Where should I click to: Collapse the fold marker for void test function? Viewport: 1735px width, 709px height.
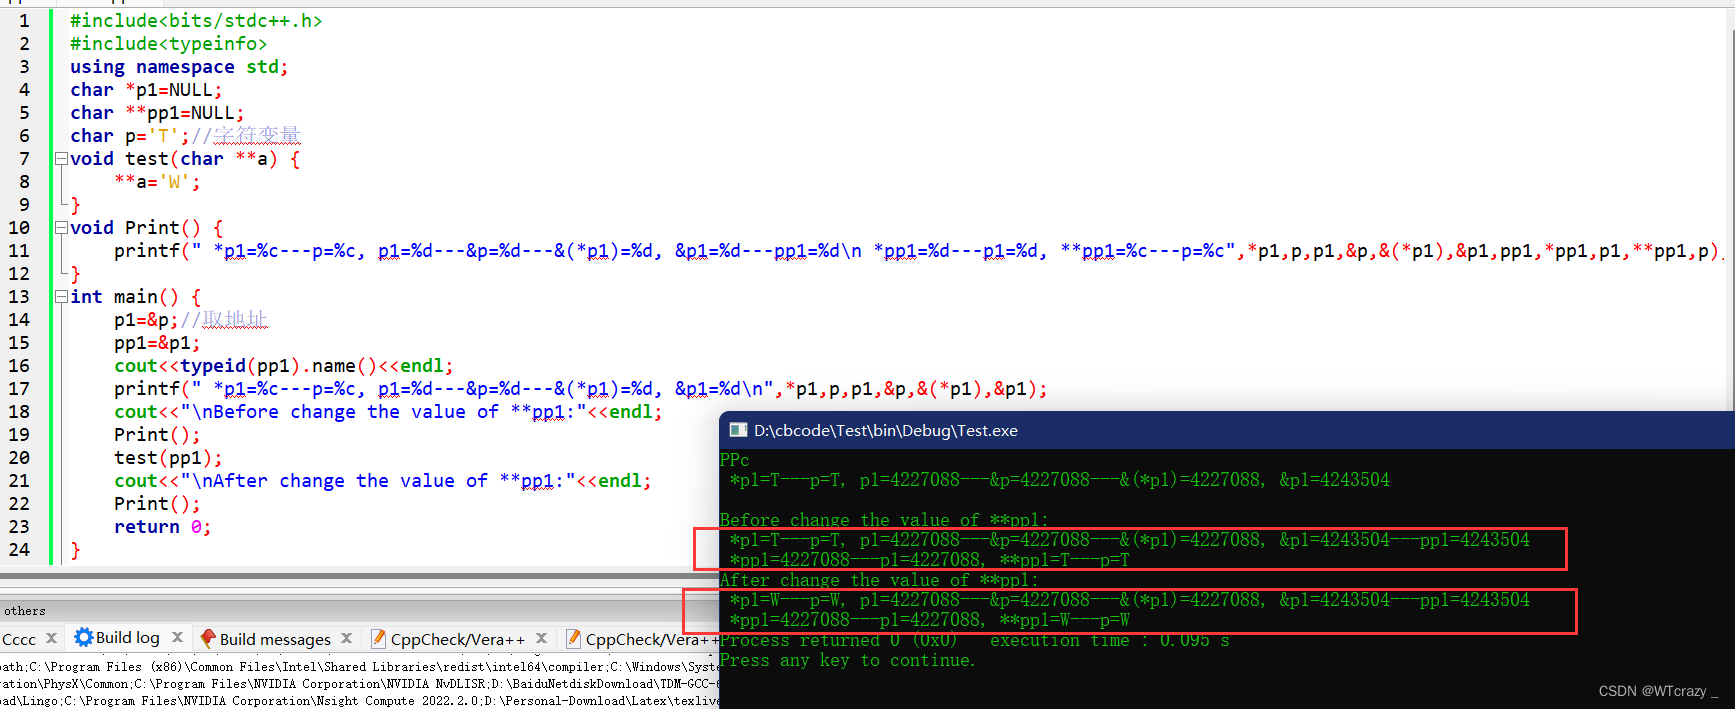[61, 159]
